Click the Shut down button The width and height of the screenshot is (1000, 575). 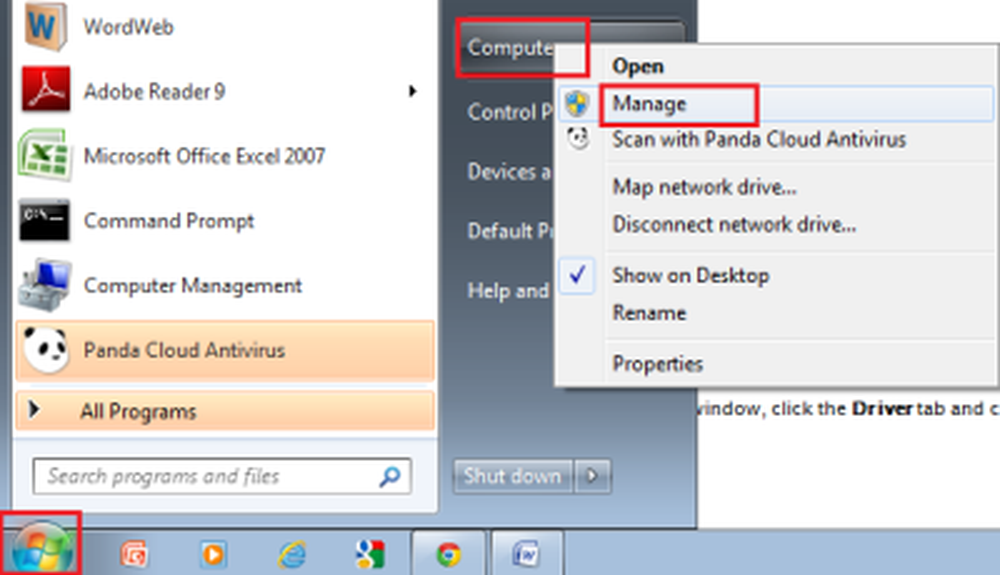coord(513,476)
